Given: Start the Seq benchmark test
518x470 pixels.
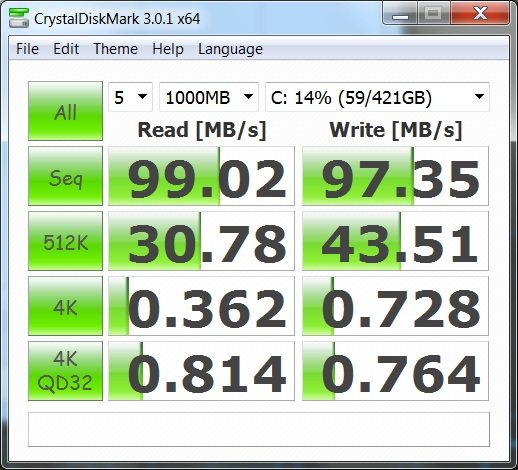Looking at the screenshot, I should [65, 176].
